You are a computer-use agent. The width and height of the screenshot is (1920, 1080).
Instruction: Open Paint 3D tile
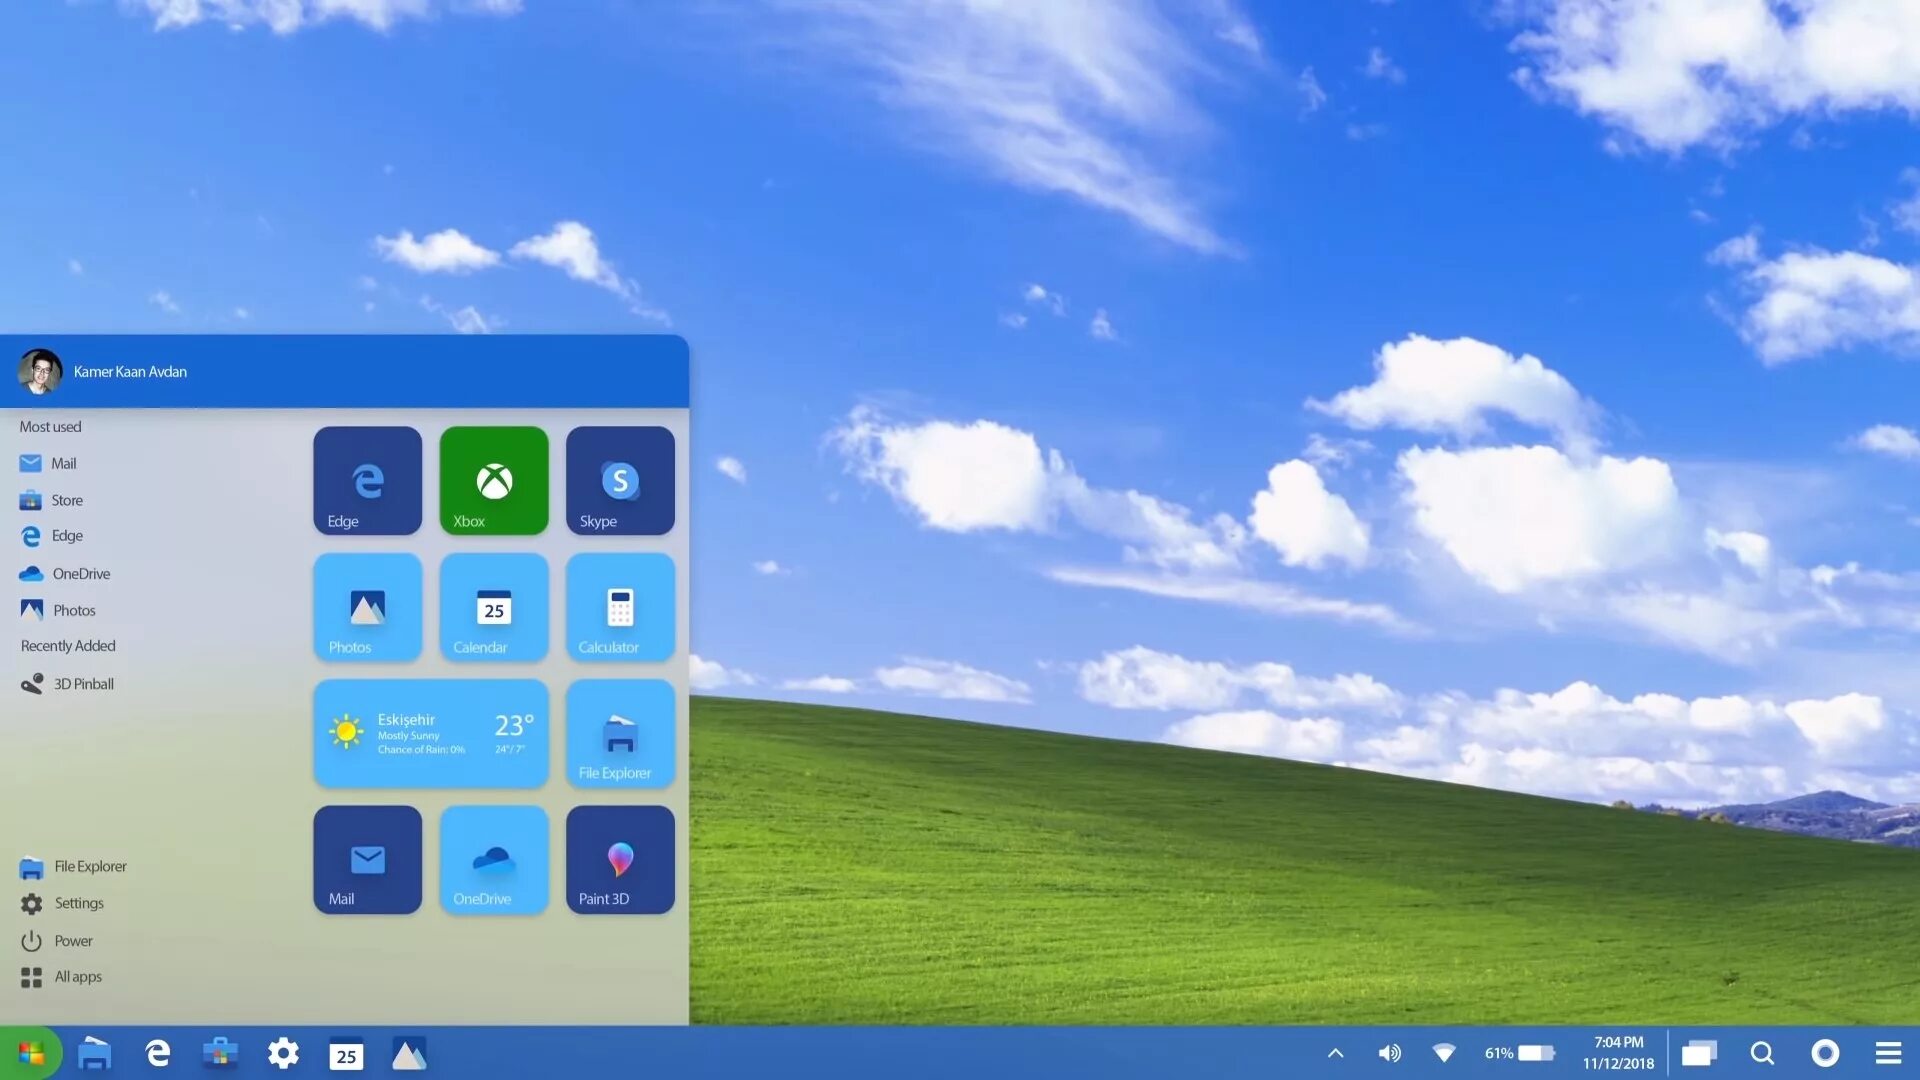(x=620, y=858)
